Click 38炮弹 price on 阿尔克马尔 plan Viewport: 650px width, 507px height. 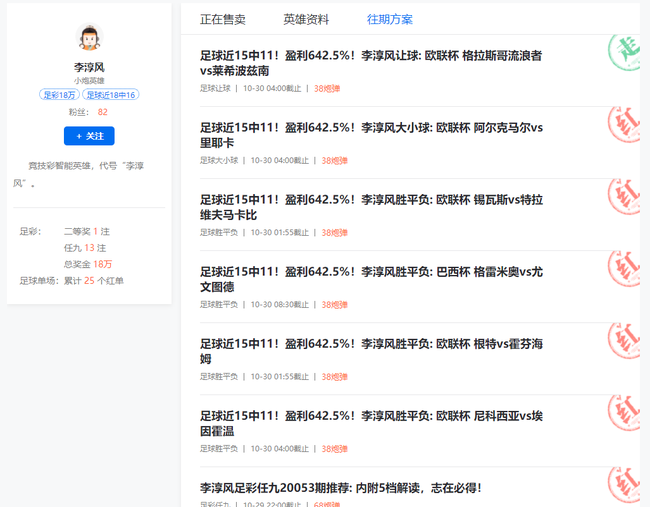[x=335, y=160]
